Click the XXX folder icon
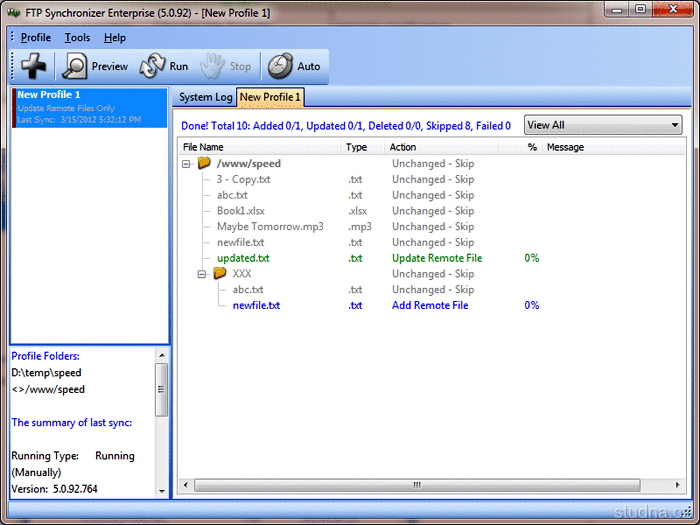 tap(219, 273)
